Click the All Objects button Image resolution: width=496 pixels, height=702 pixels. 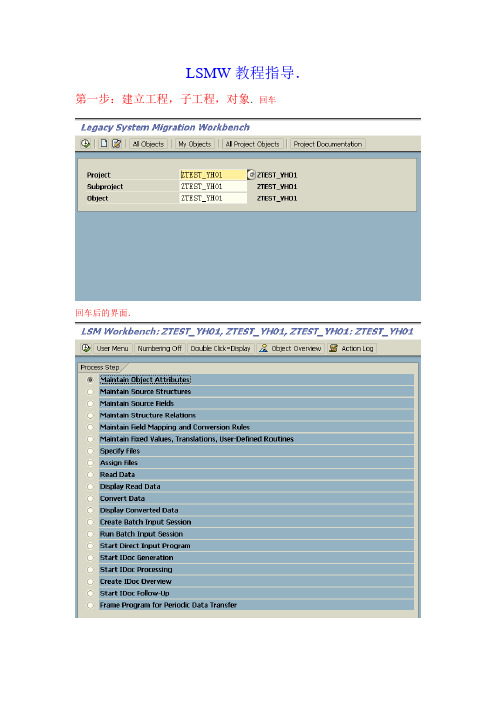click(148, 144)
